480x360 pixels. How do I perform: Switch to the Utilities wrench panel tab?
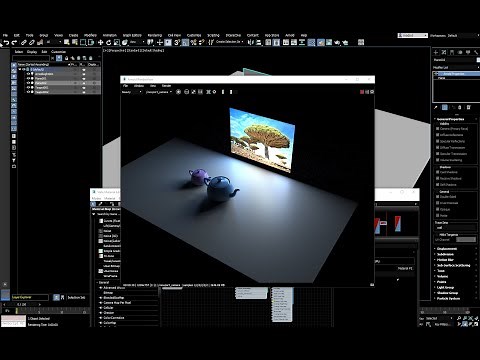click(x=476, y=52)
